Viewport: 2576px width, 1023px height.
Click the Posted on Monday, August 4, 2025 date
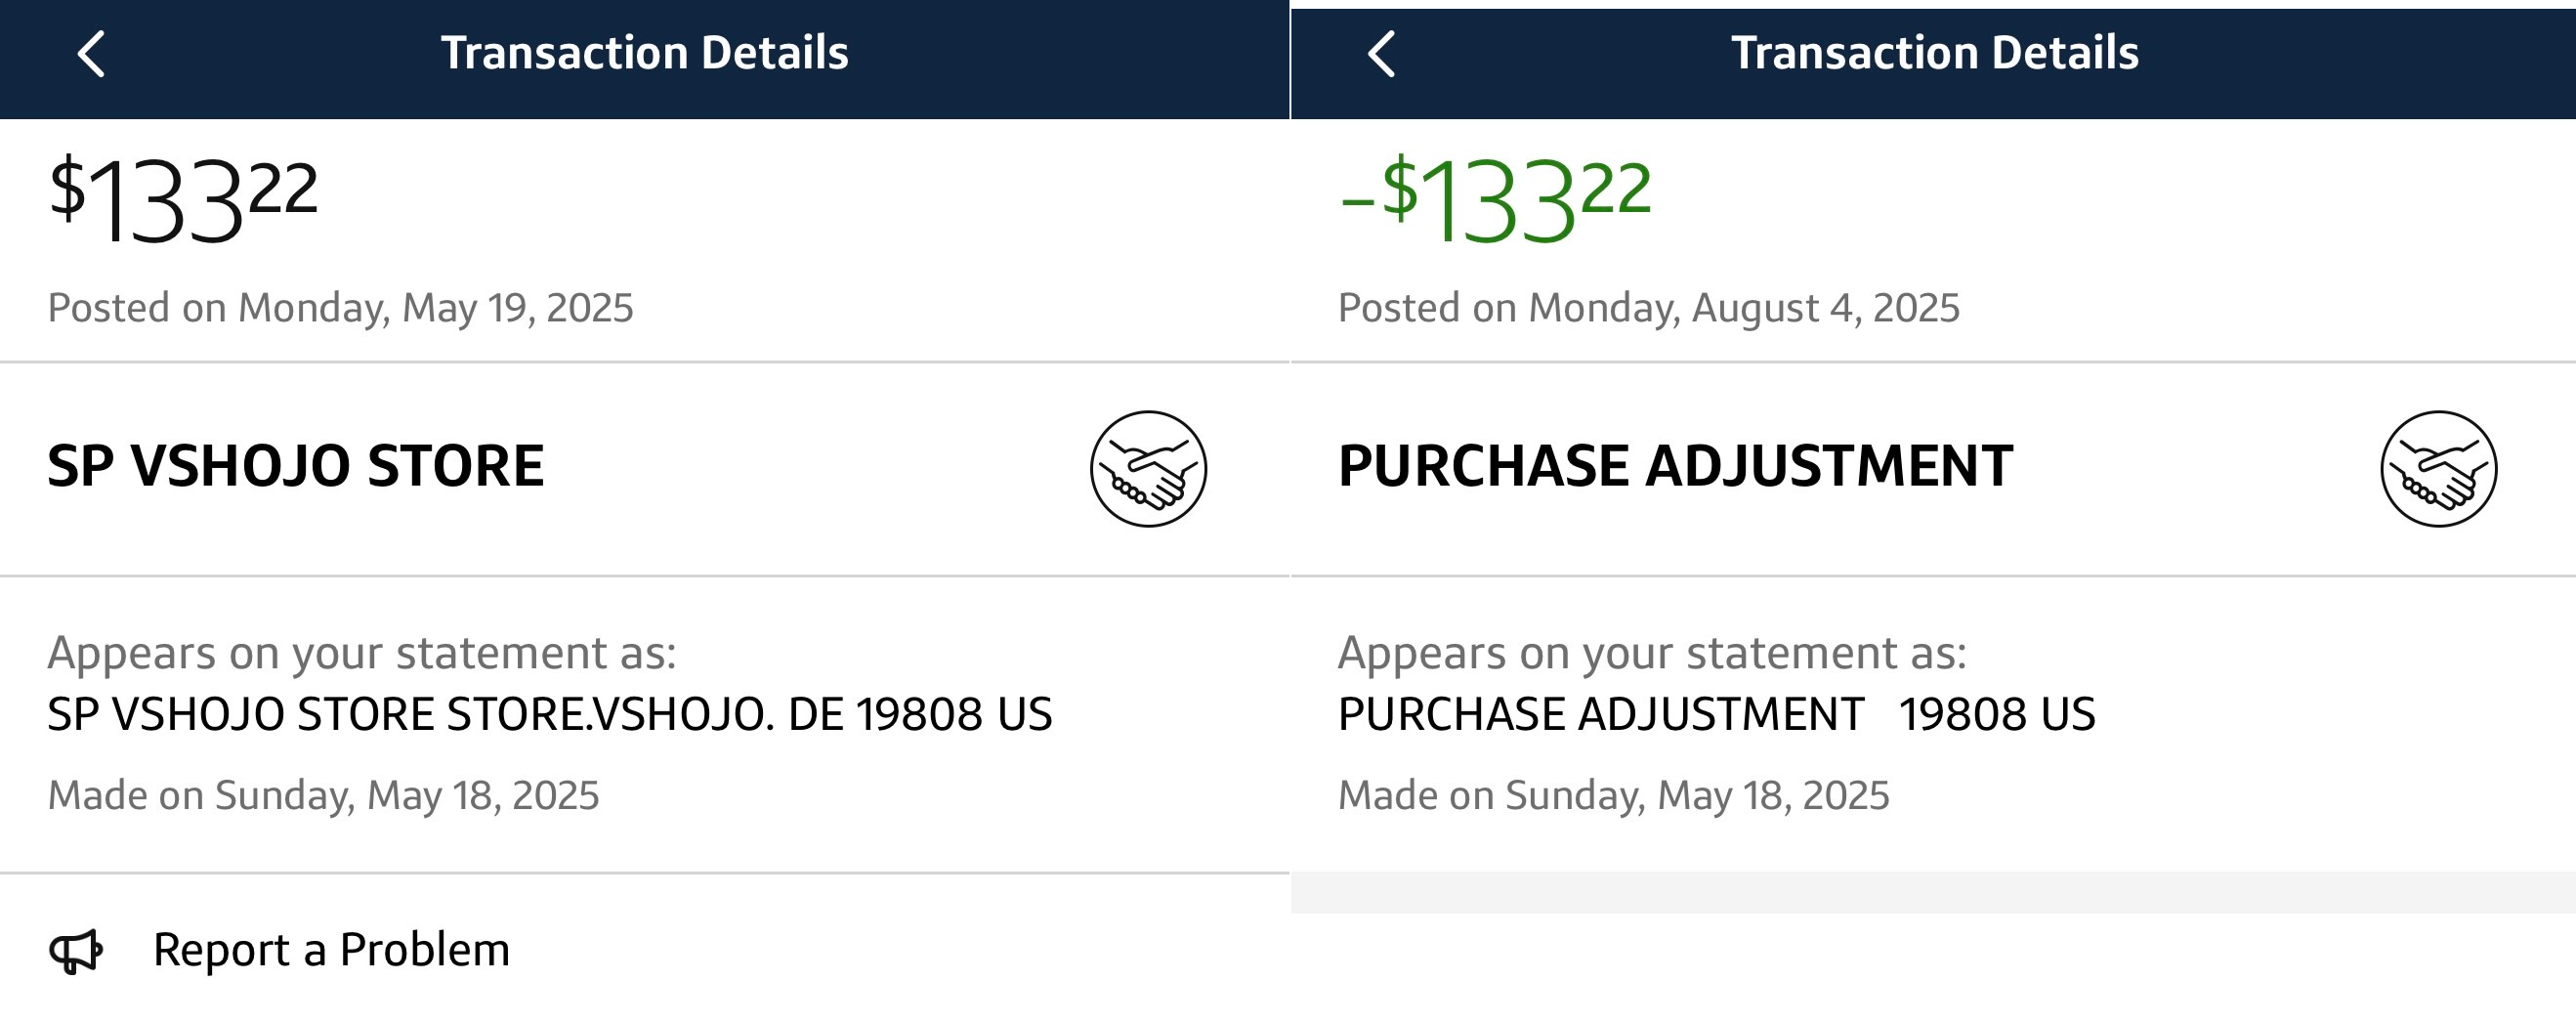1648,308
